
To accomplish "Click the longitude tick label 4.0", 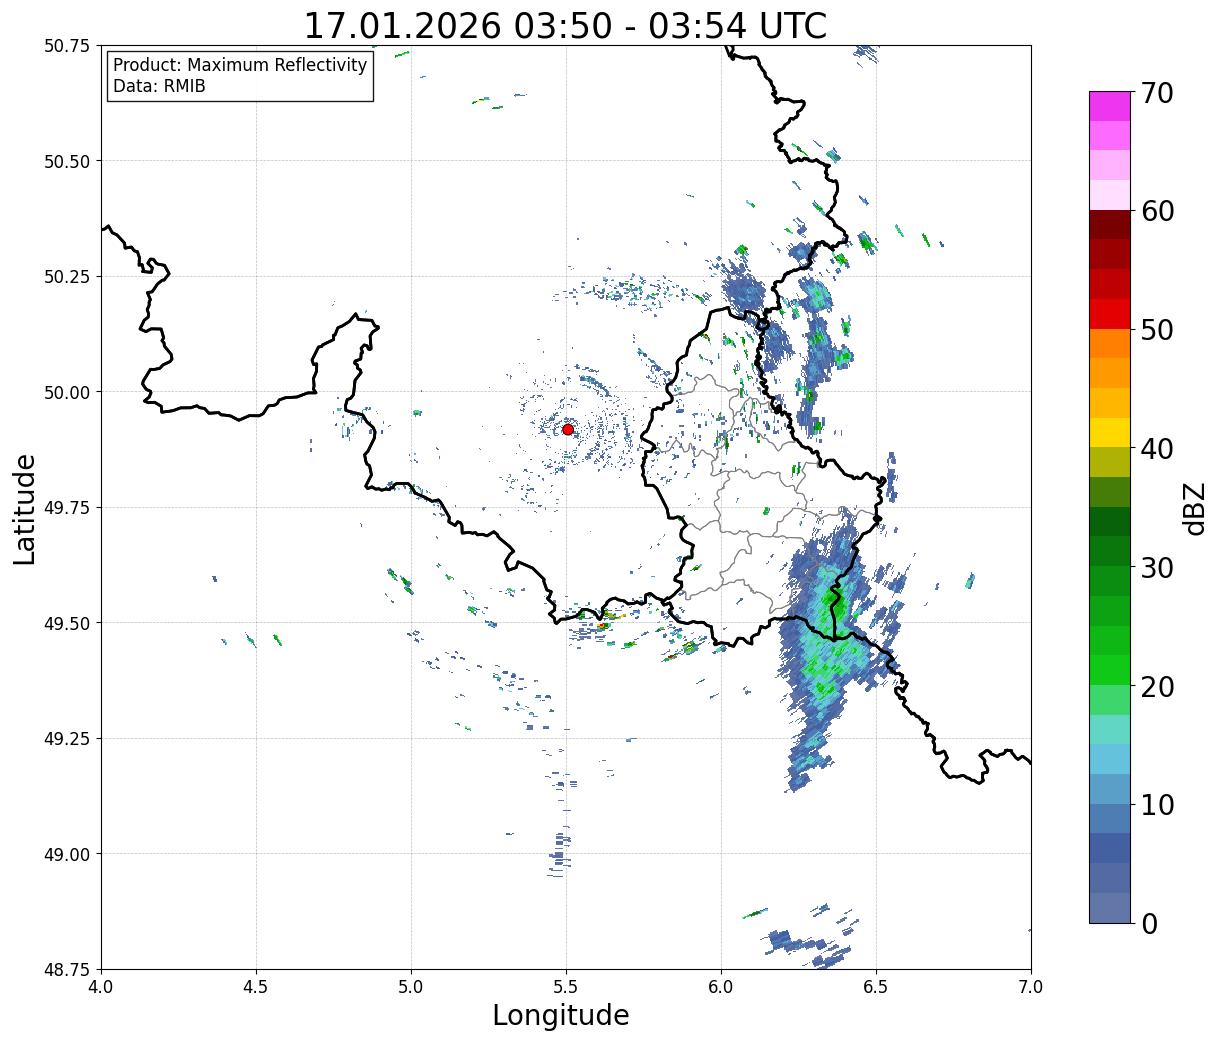I will coord(101,986).
